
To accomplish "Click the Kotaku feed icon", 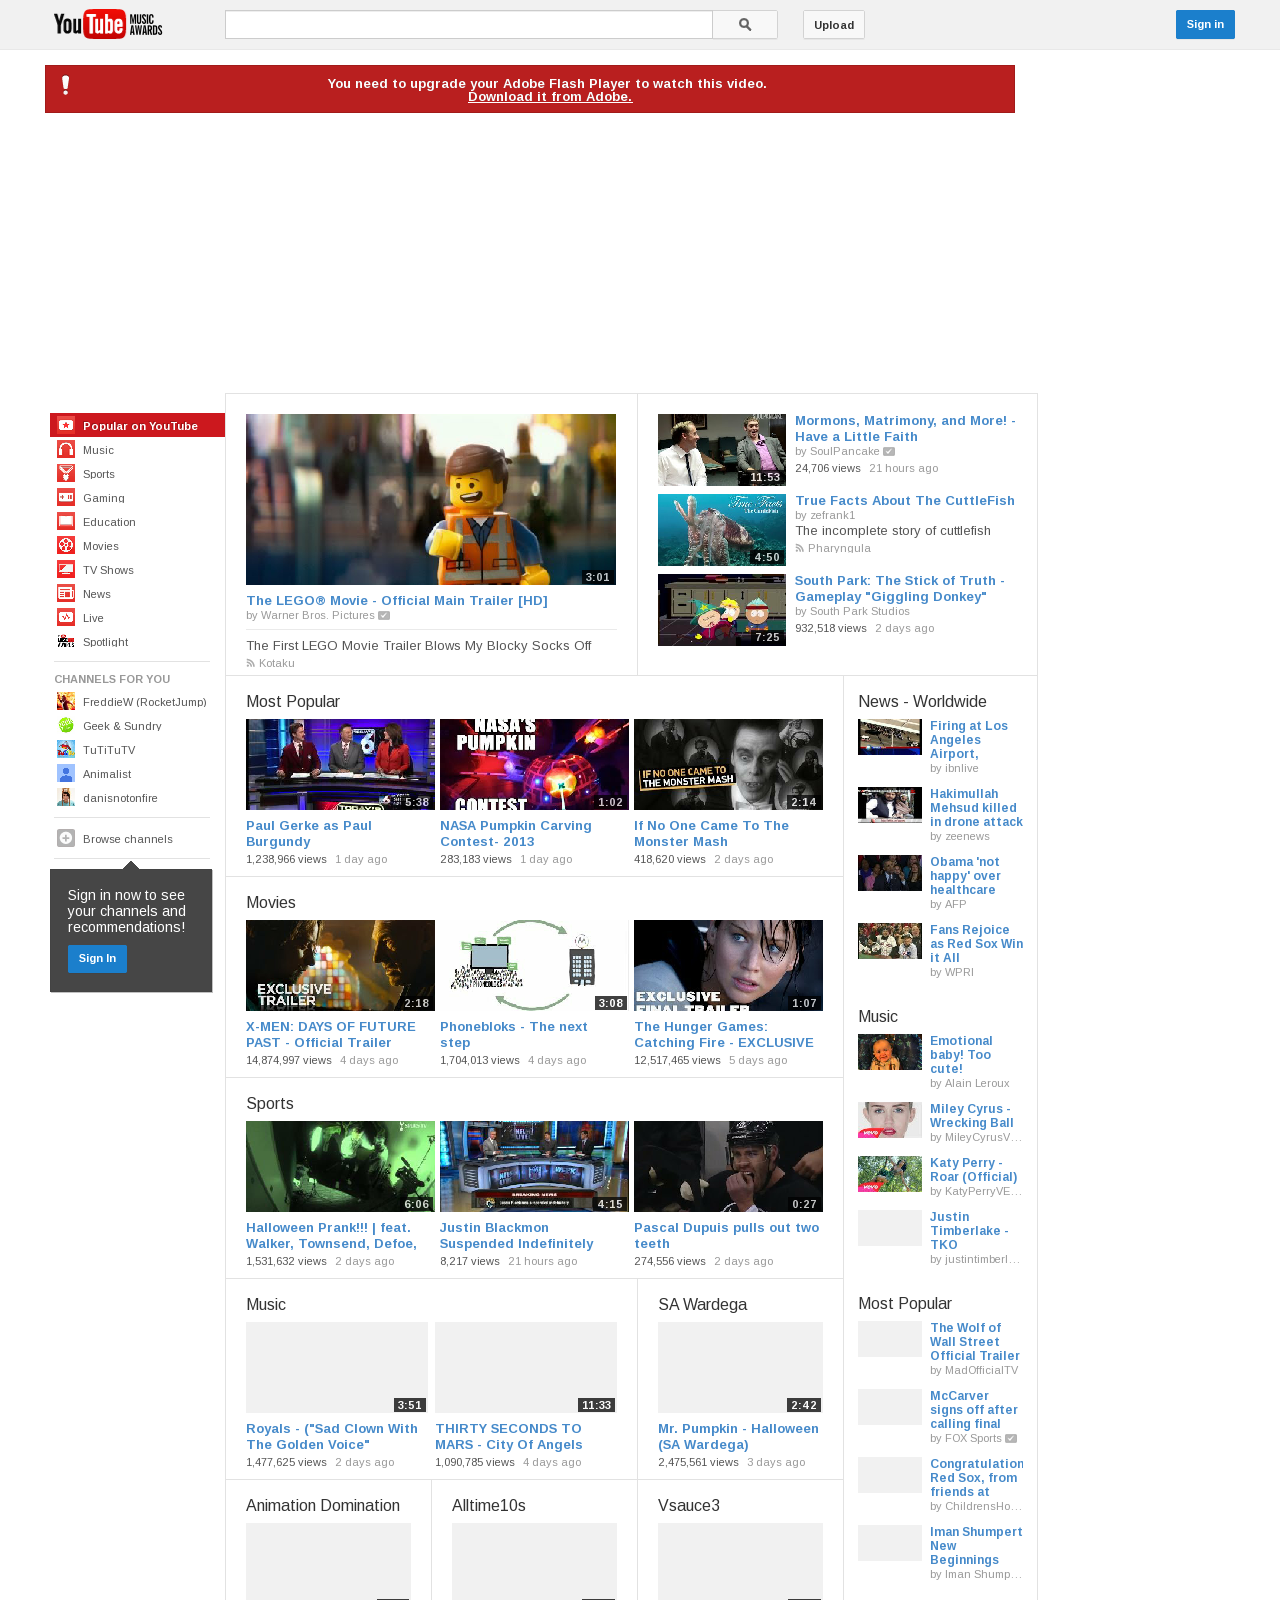I will click(x=251, y=663).
